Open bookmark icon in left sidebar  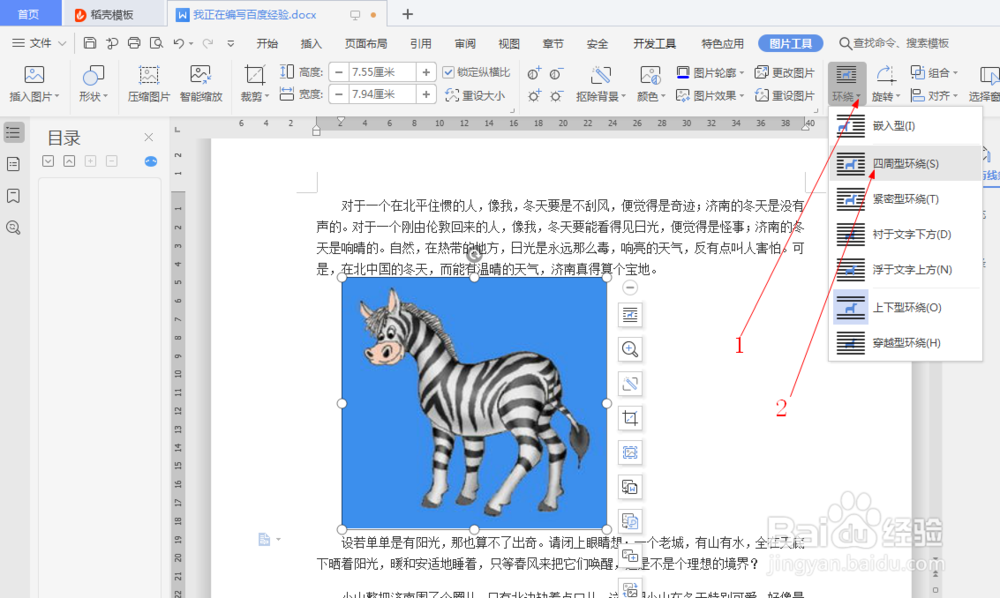coord(13,196)
